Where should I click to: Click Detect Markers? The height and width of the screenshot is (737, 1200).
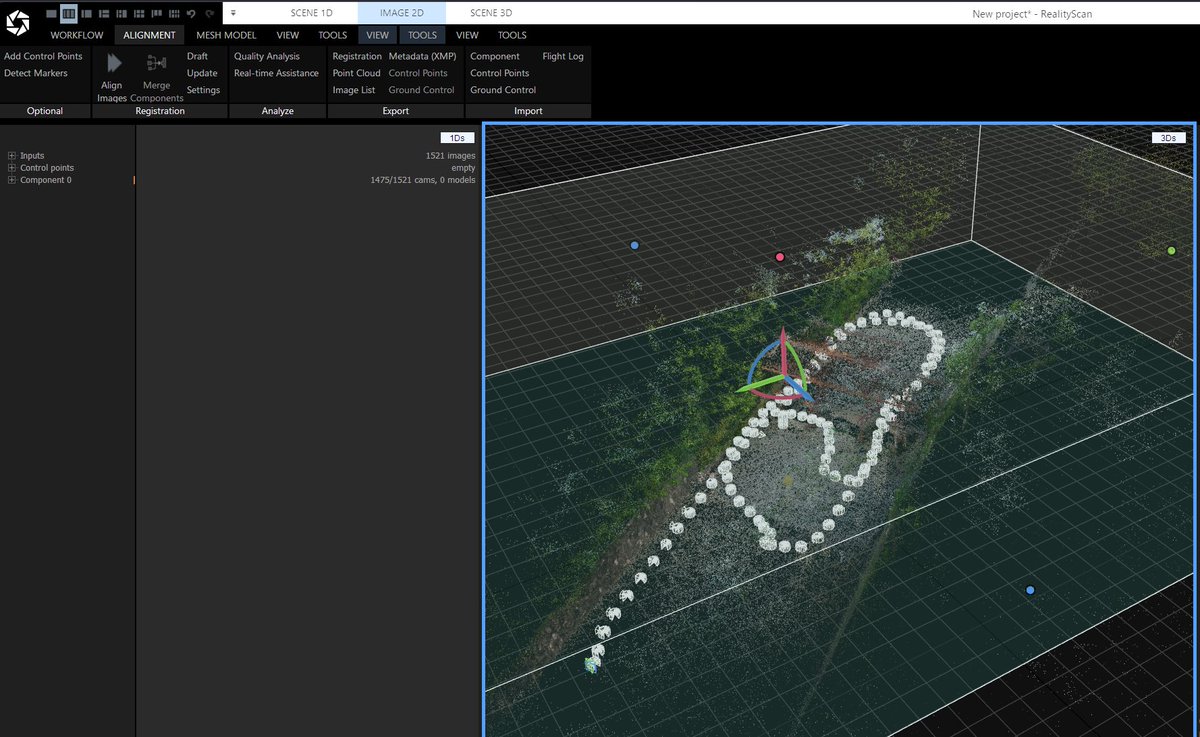(x=36, y=73)
